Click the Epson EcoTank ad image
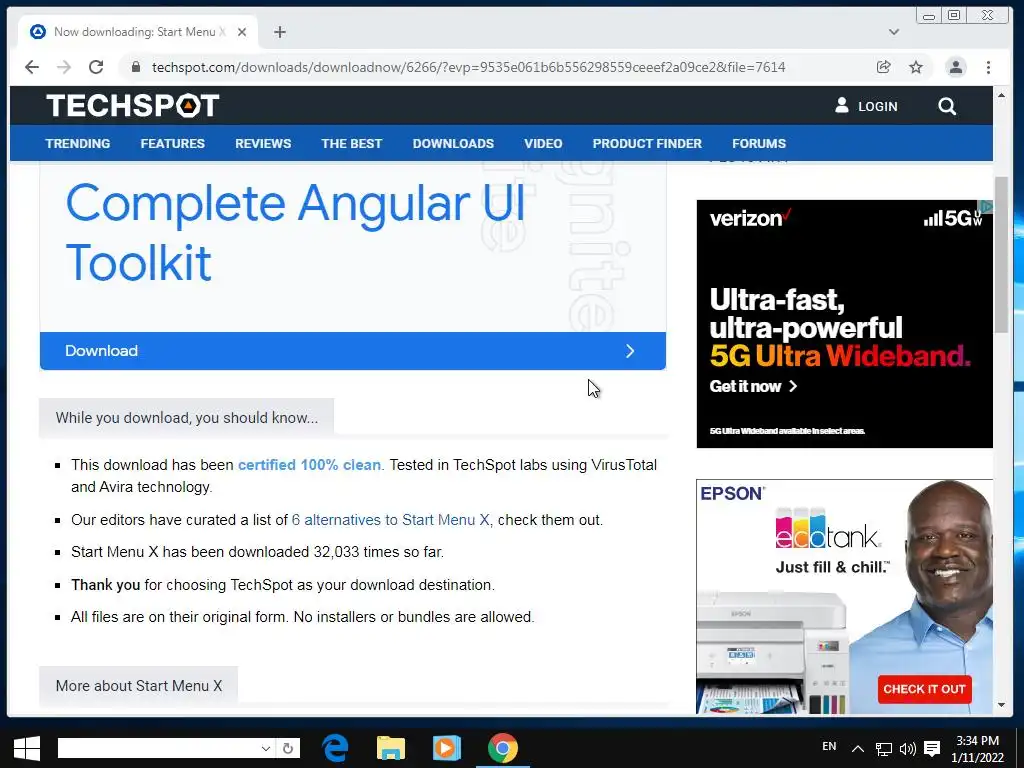The width and height of the screenshot is (1024, 768). point(844,596)
